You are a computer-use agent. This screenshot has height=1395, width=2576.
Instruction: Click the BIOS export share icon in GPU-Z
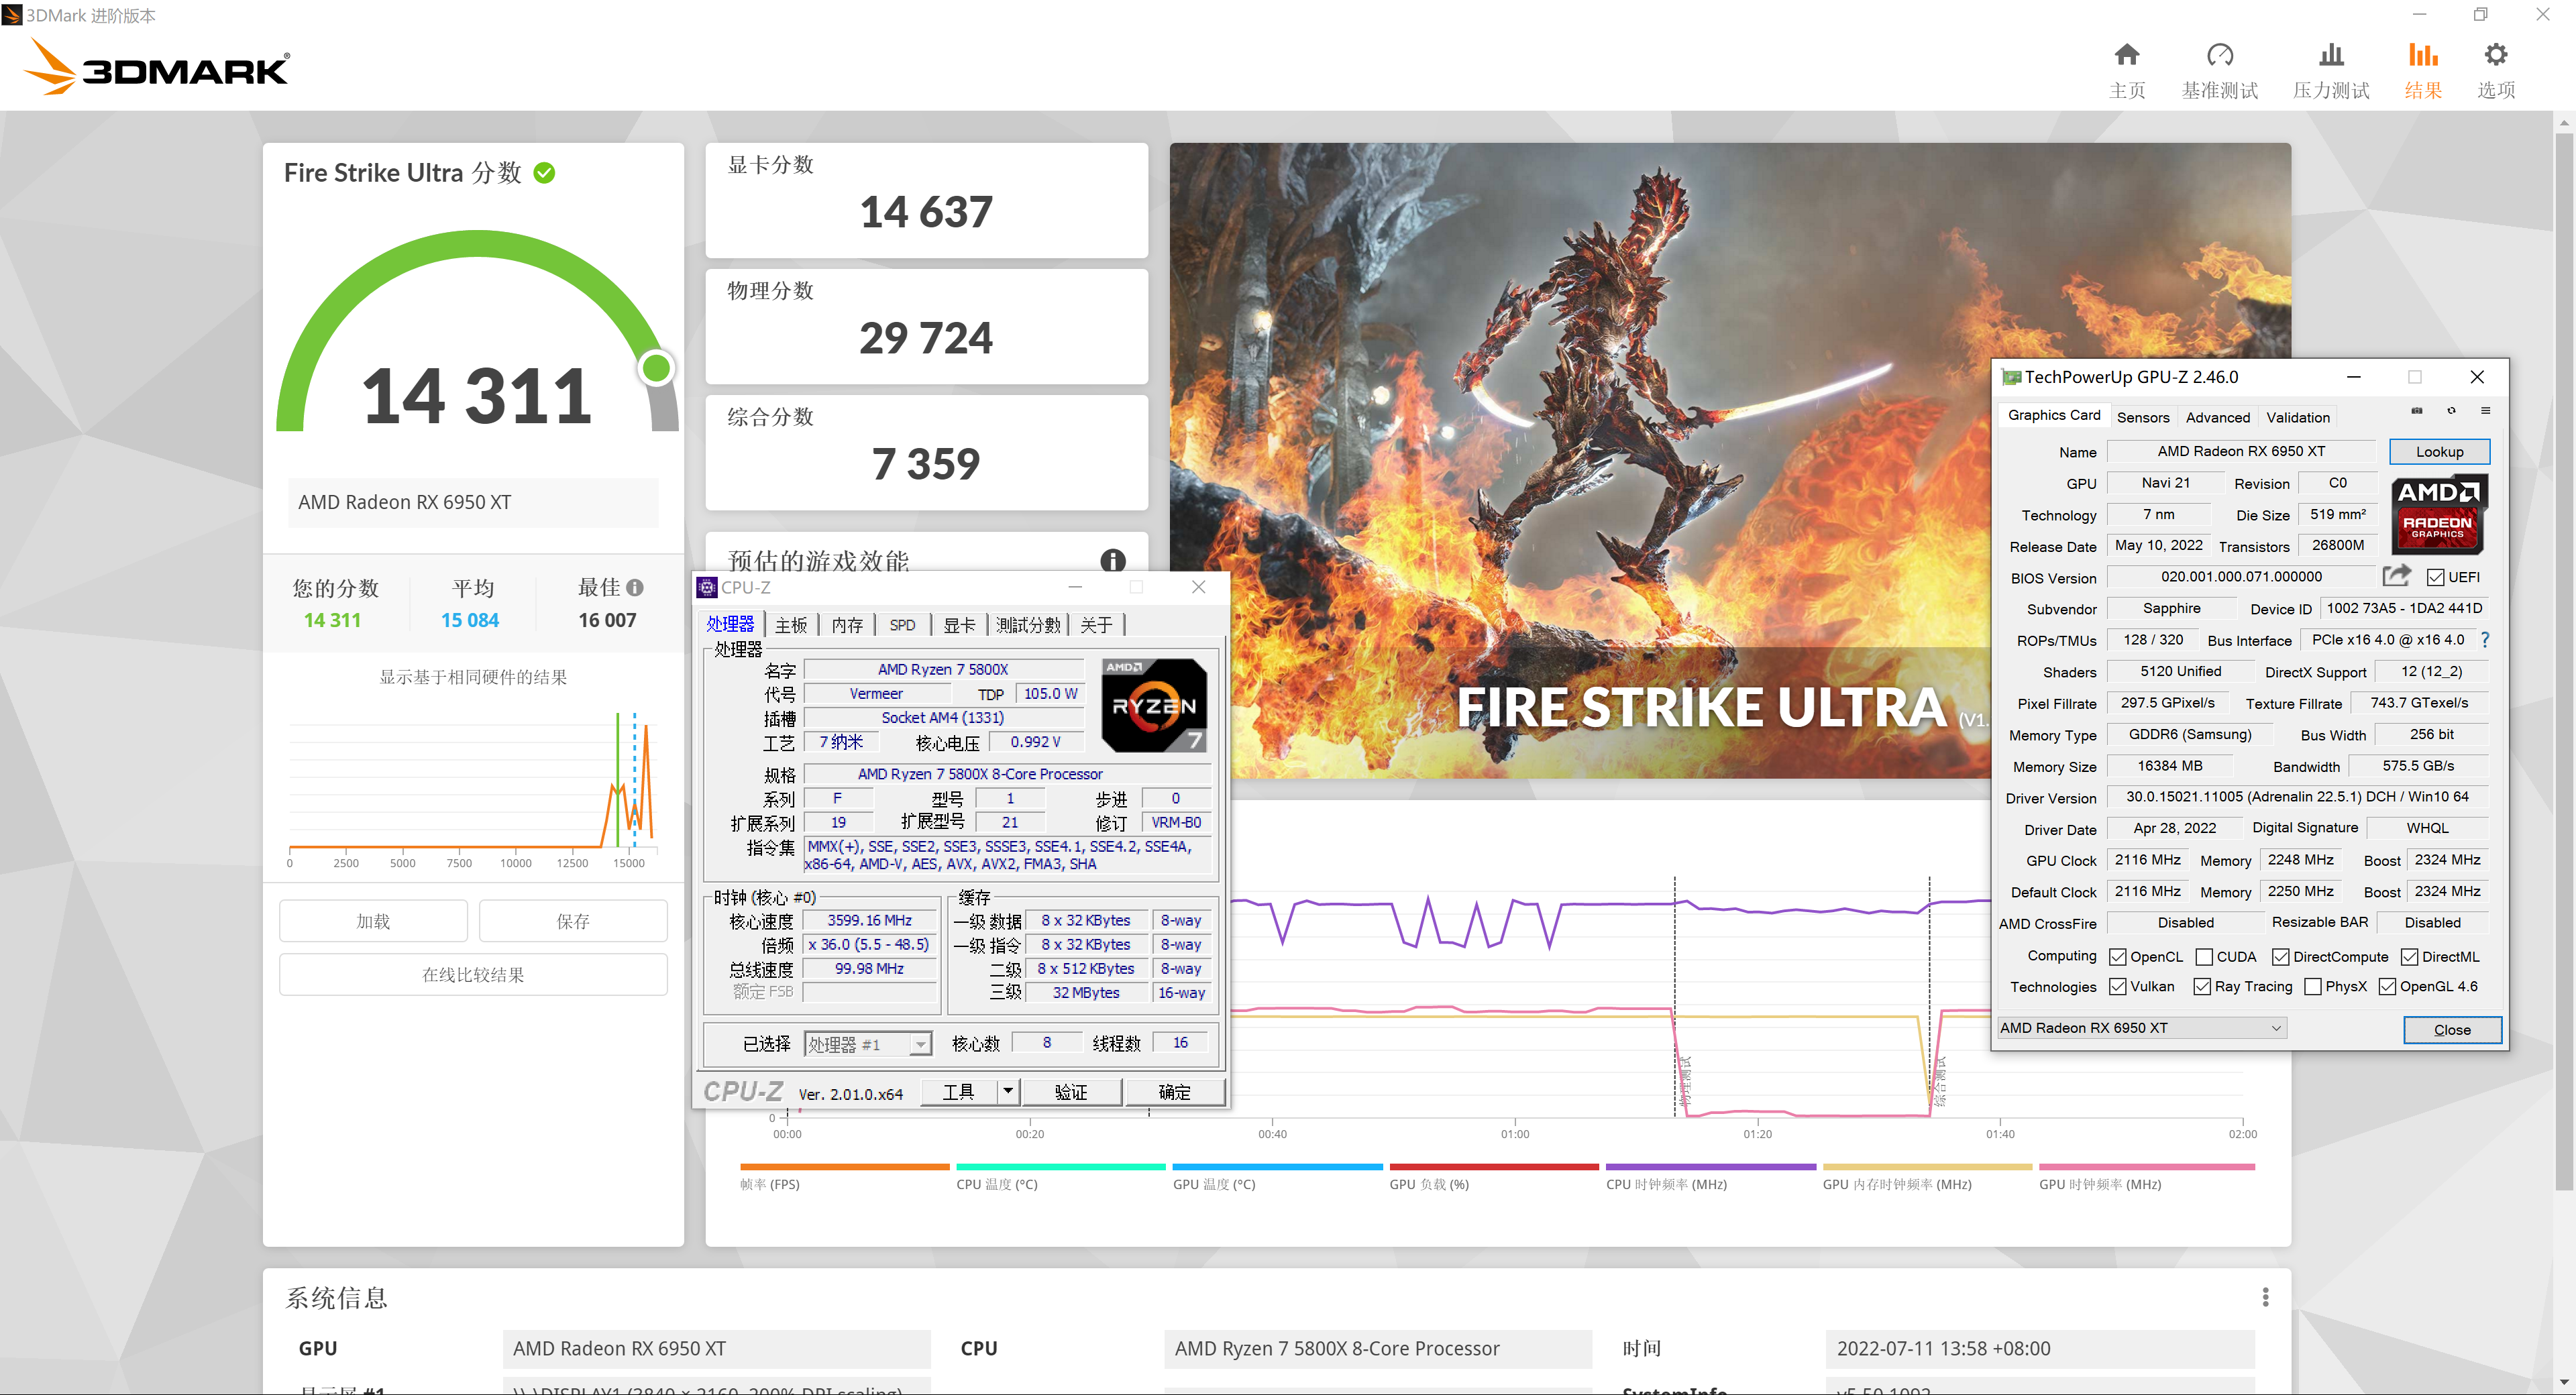[x=2396, y=575]
